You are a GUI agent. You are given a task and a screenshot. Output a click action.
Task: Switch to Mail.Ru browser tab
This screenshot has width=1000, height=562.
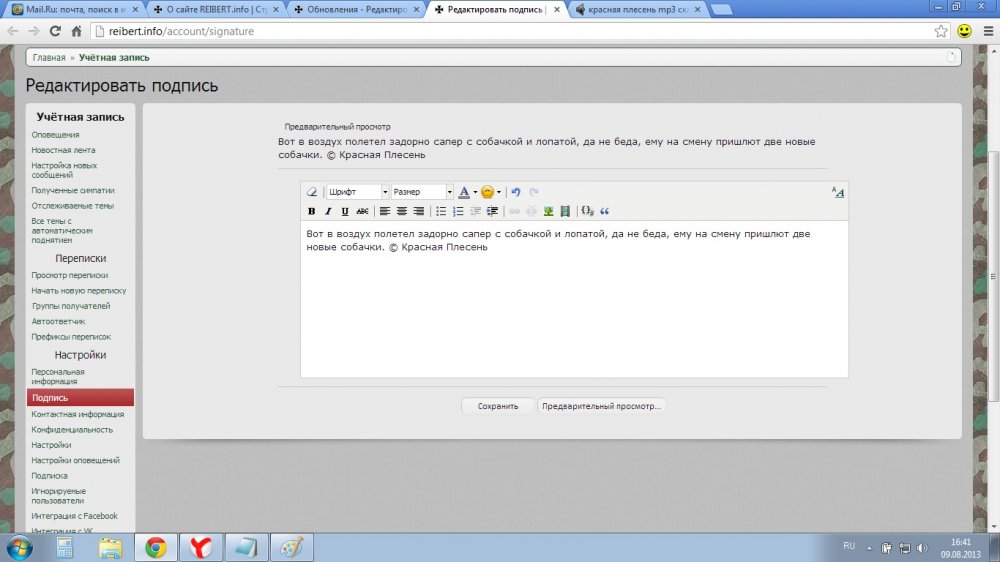click(x=74, y=10)
